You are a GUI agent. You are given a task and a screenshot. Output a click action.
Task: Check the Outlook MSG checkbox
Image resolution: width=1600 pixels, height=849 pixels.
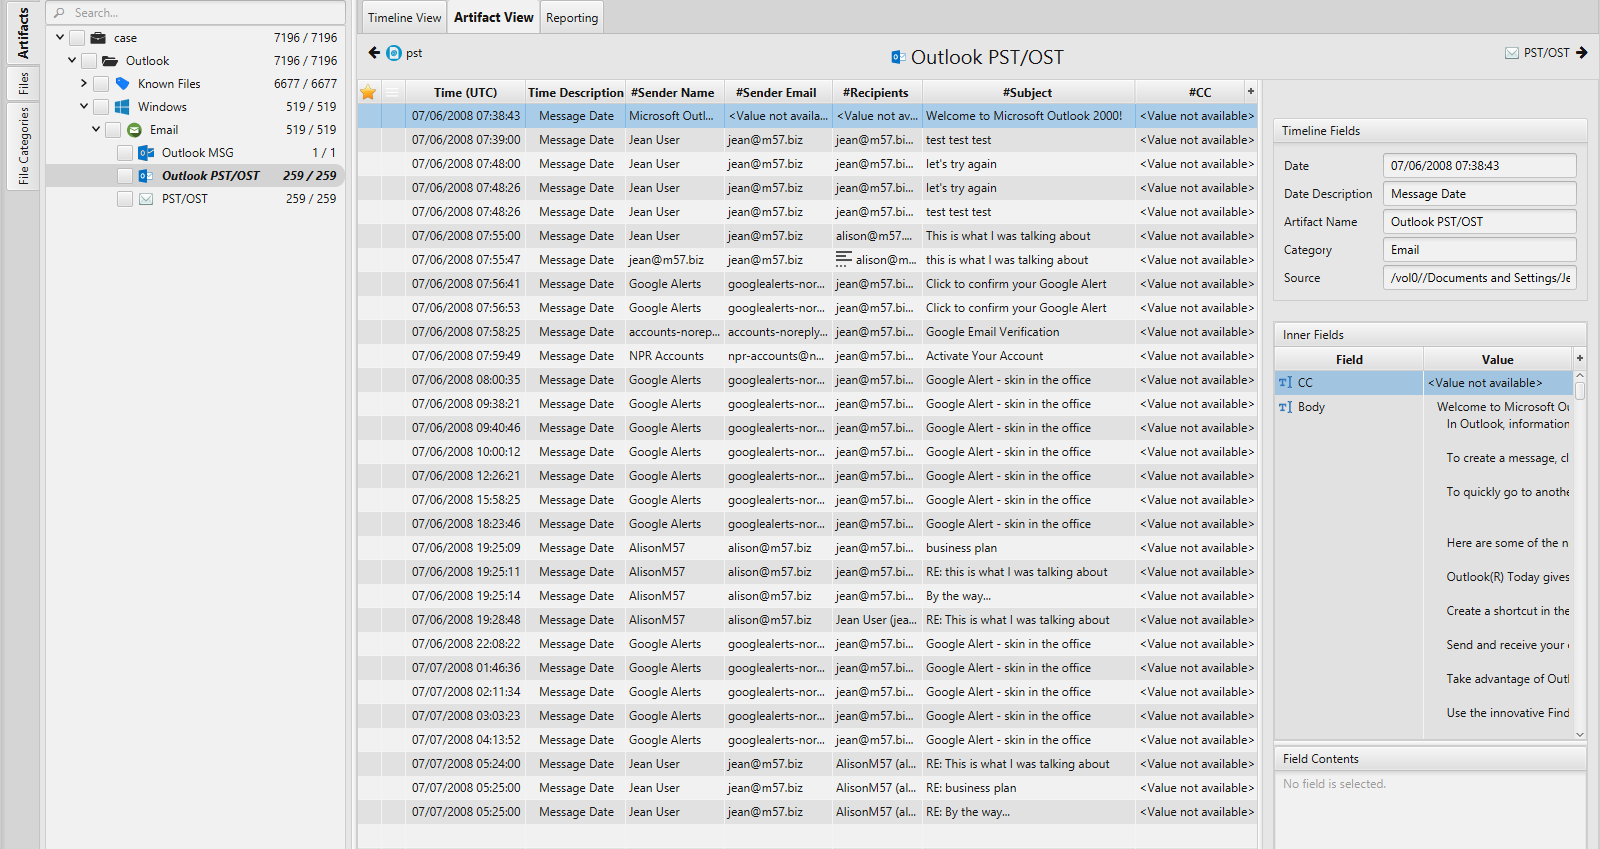(x=125, y=153)
